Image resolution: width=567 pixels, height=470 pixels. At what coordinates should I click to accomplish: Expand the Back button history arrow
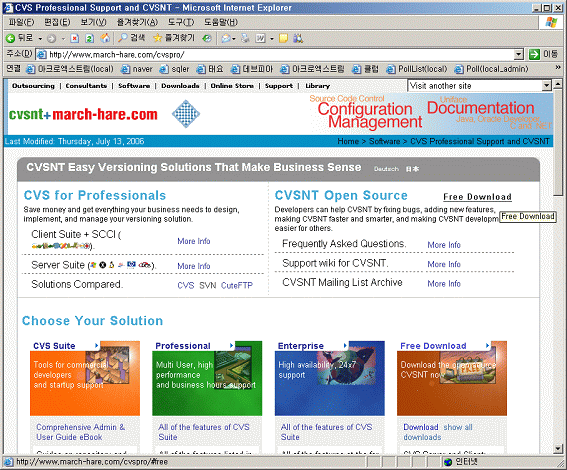coord(40,38)
